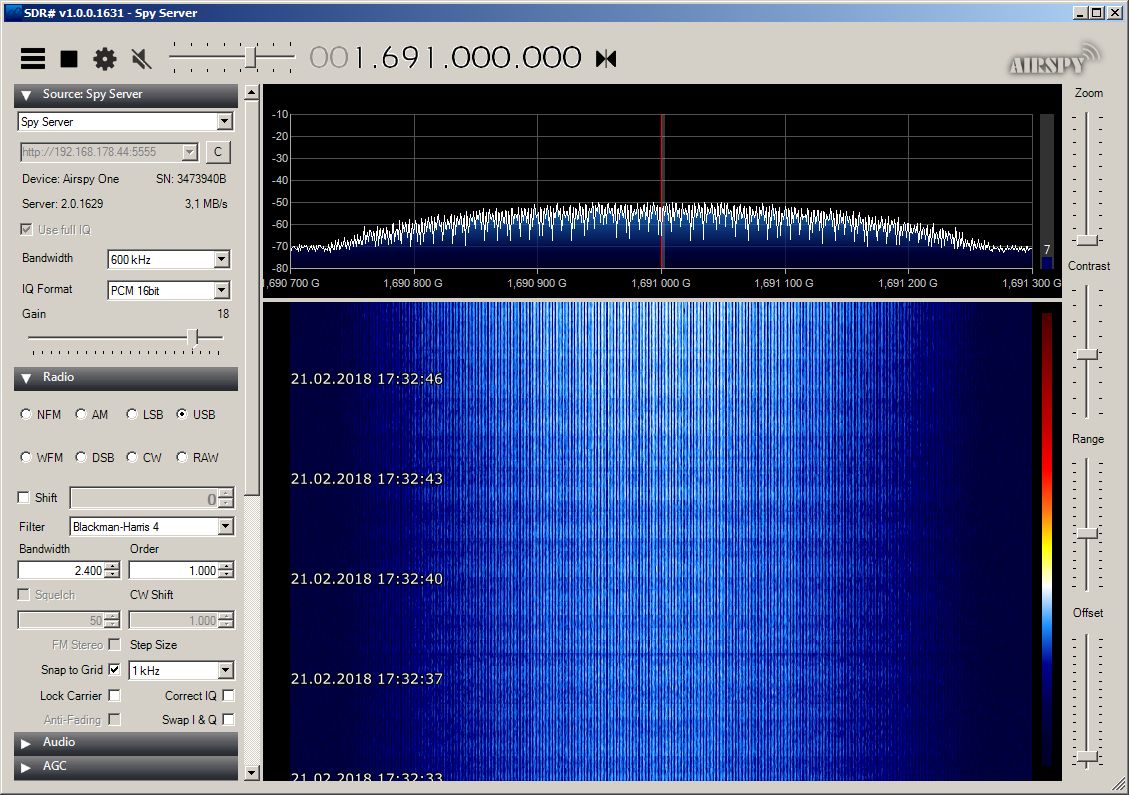1129x795 pixels.
Task: Expand the Audio panel
Action: click(x=27, y=743)
